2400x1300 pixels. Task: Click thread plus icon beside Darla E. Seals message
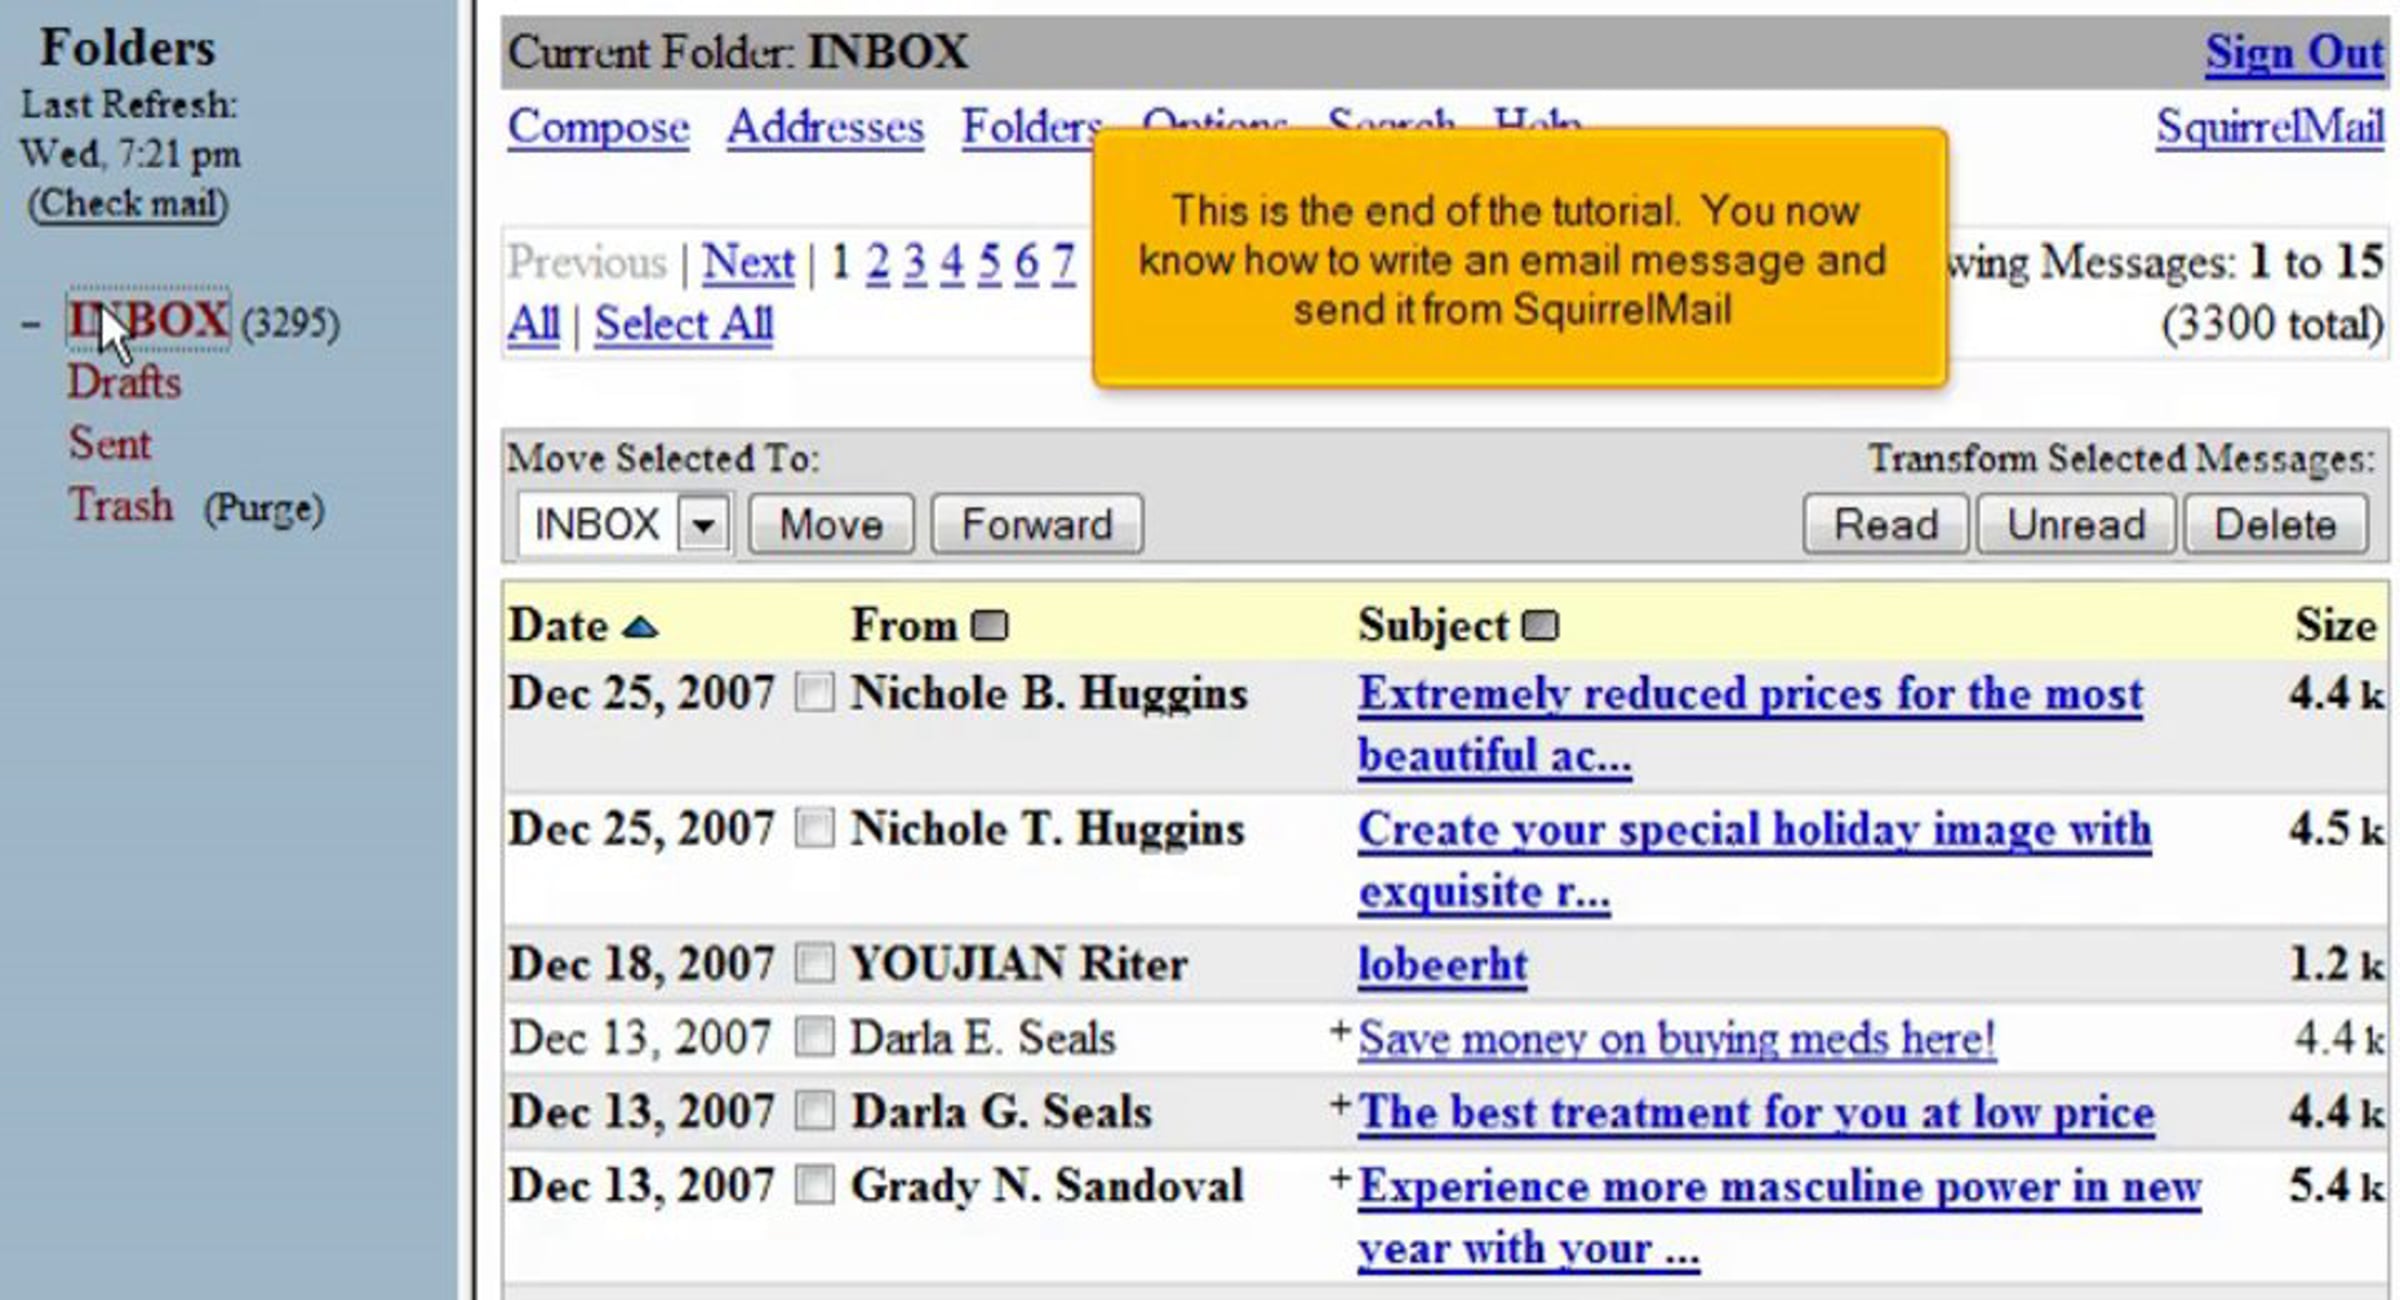pos(1340,1031)
